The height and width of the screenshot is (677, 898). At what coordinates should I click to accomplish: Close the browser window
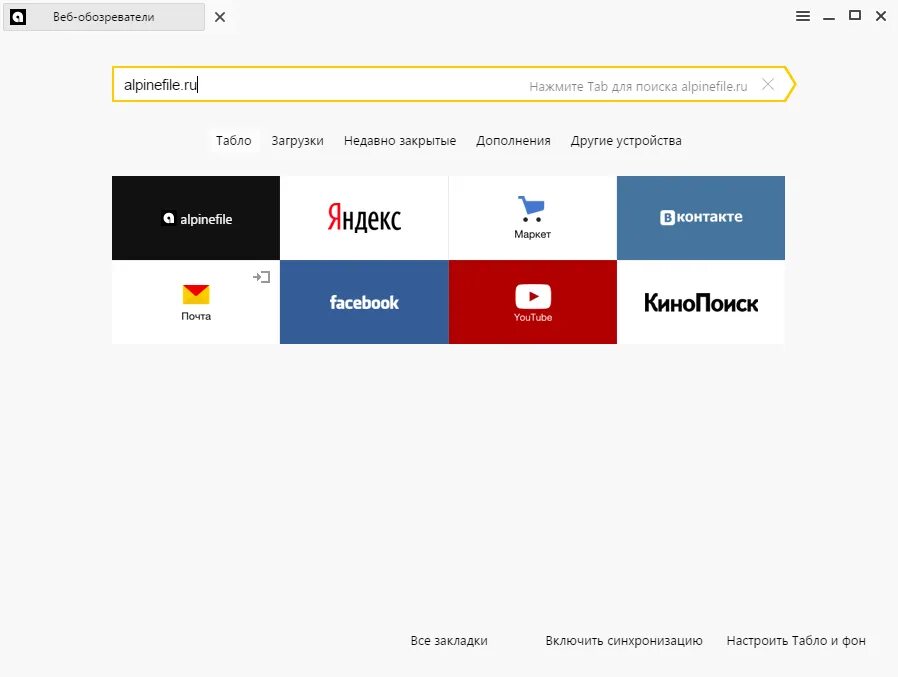pyautogui.click(x=881, y=16)
